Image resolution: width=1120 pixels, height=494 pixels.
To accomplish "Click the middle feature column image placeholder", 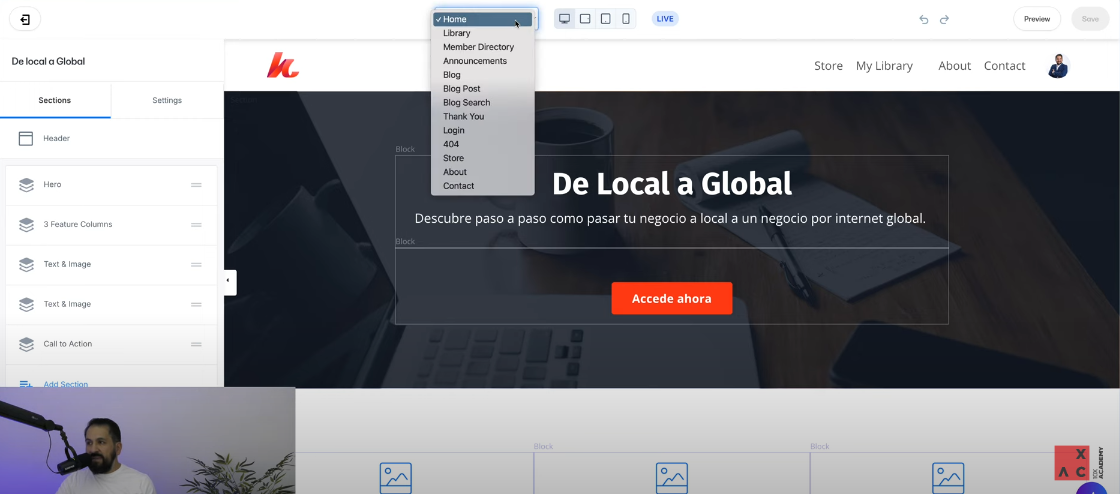I will [x=671, y=478].
